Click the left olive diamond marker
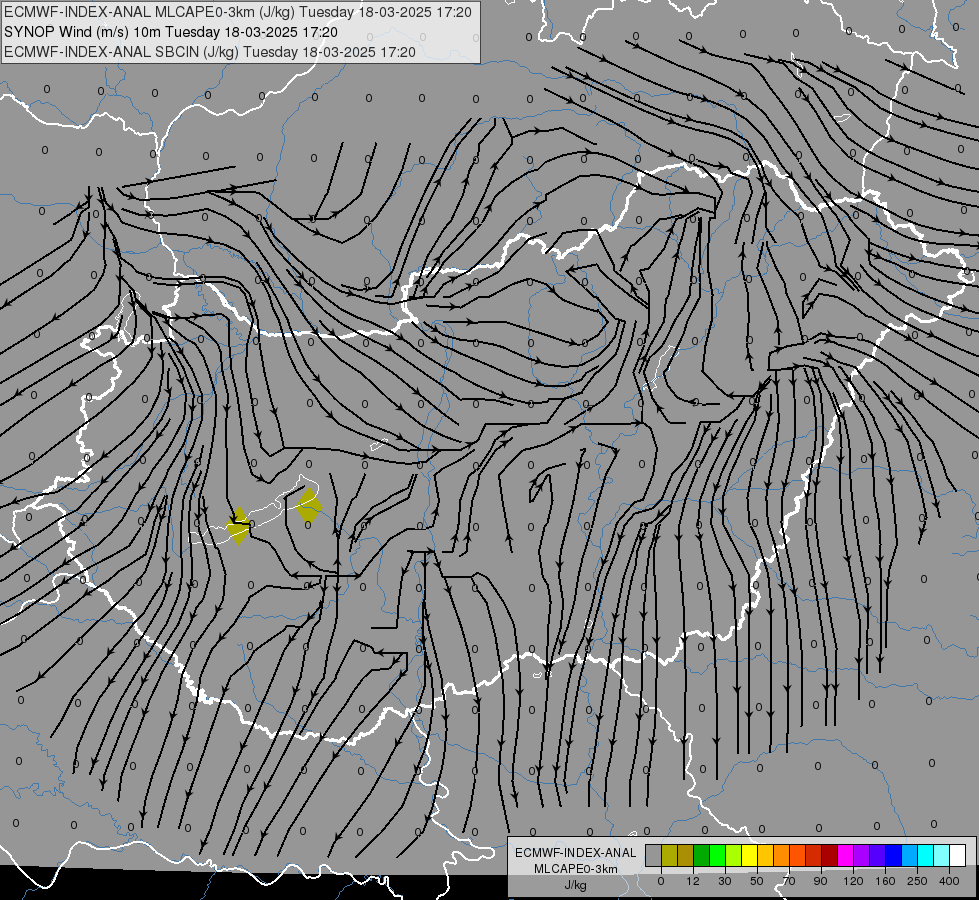Viewport: 979px width, 900px height. click(x=238, y=526)
